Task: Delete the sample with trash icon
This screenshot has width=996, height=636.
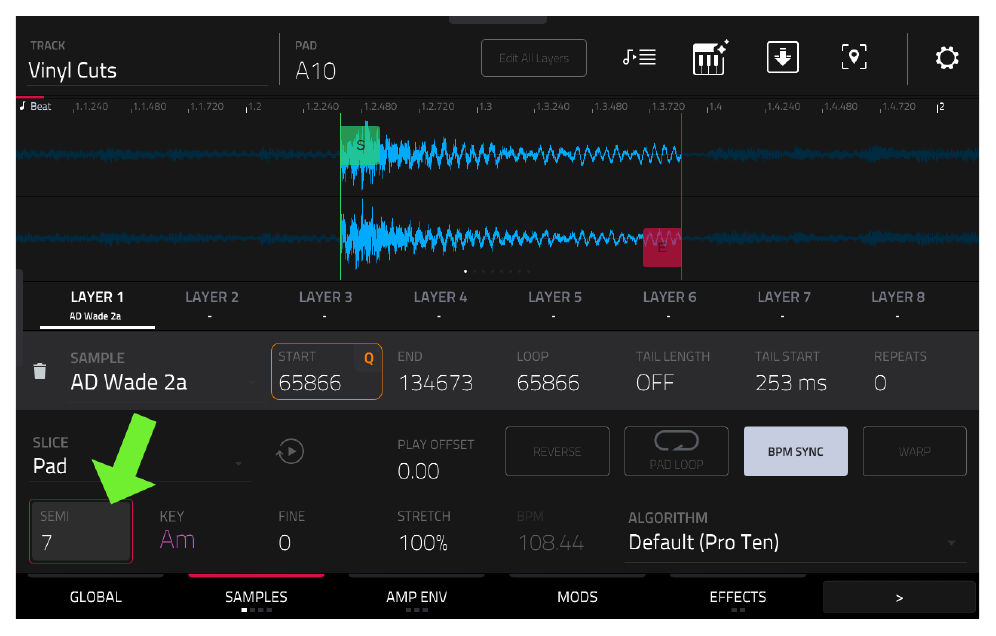Action: pyautogui.click(x=39, y=371)
